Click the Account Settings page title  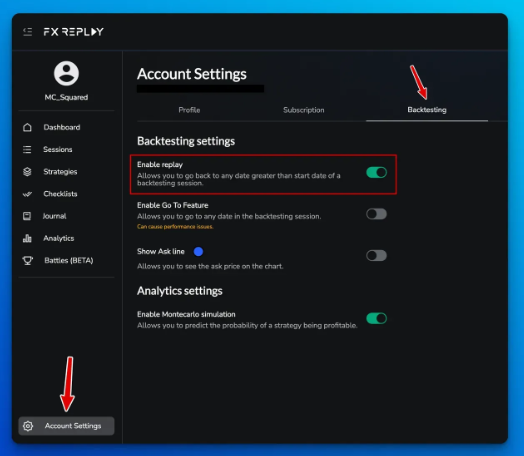tap(192, 74)
